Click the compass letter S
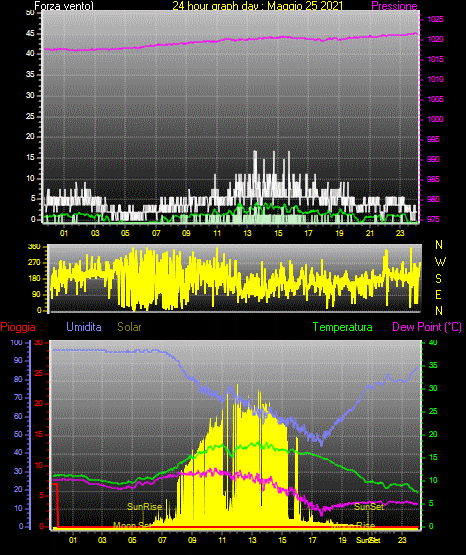 (438, 279)
